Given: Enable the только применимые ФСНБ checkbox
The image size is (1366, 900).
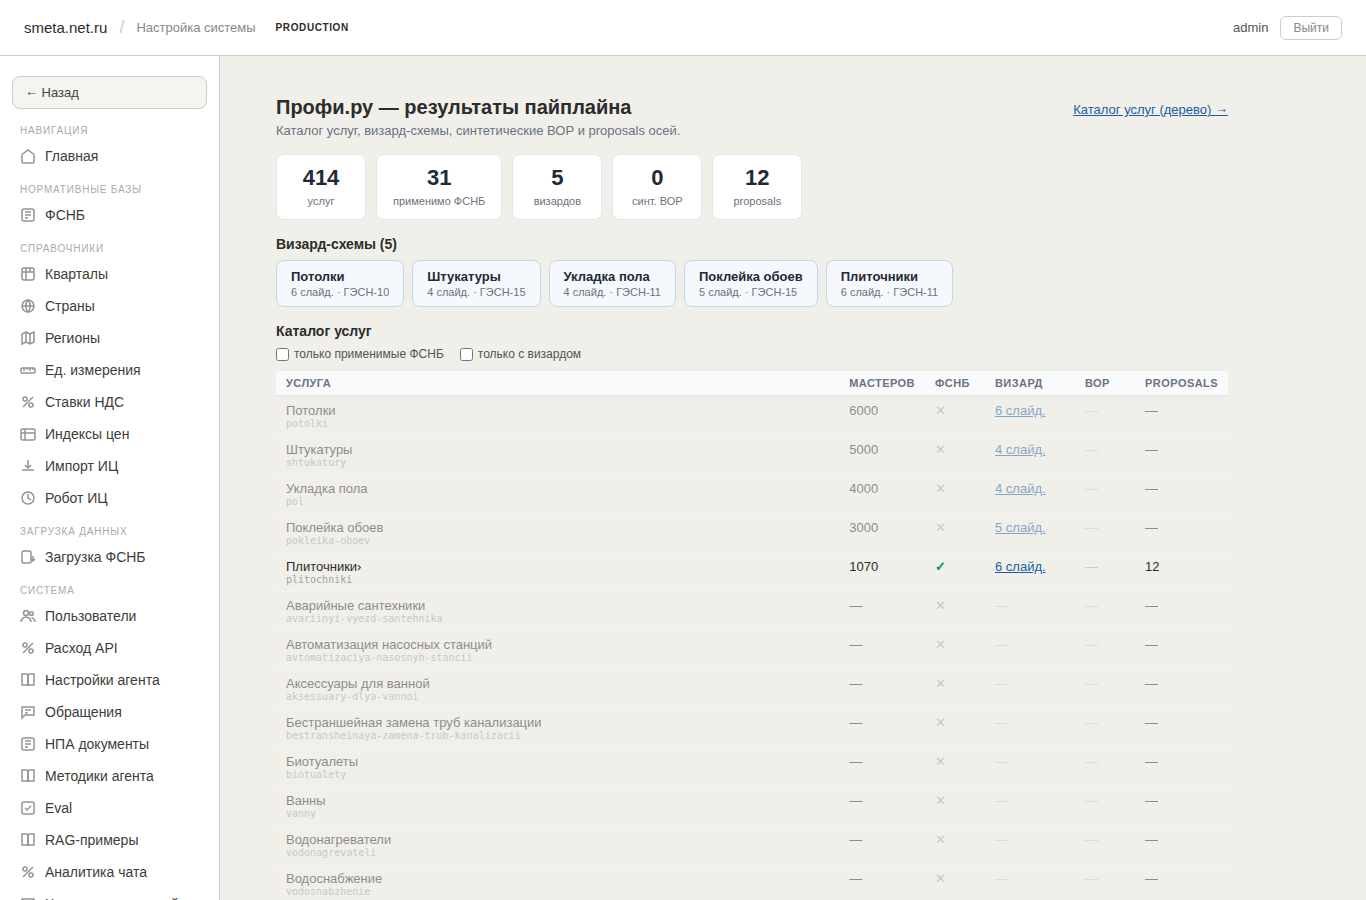Looking at the screenshot, I should [x=283, y=354].
